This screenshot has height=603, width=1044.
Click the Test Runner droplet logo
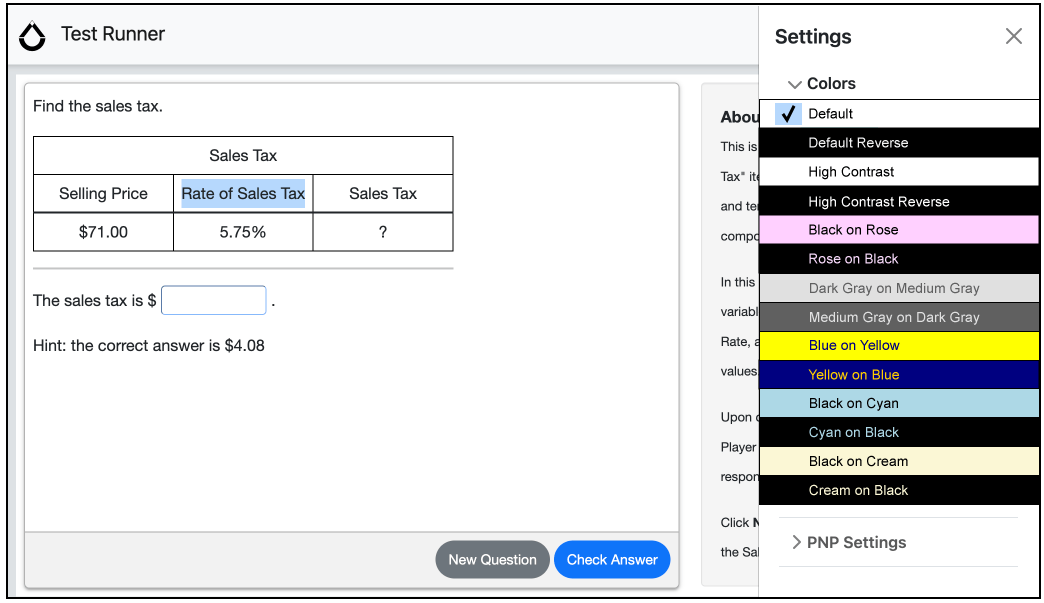pos(33,36)
